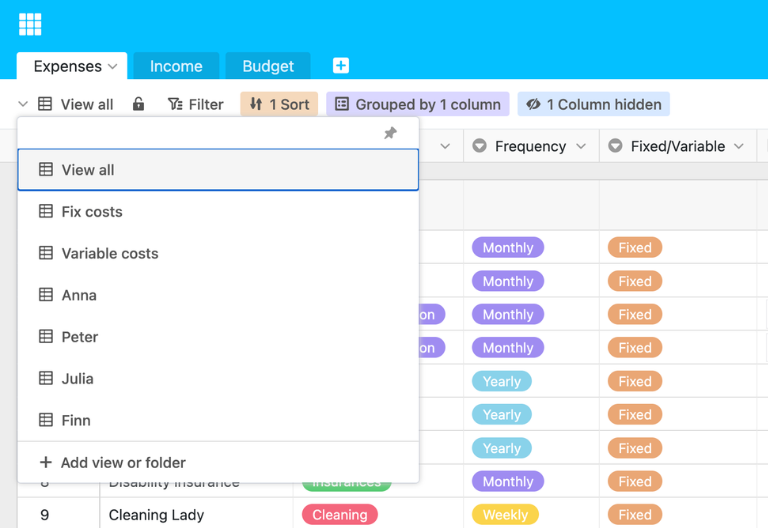Open the Filter tool
Viewport: 768px width, 528px height.
point(195,104)
